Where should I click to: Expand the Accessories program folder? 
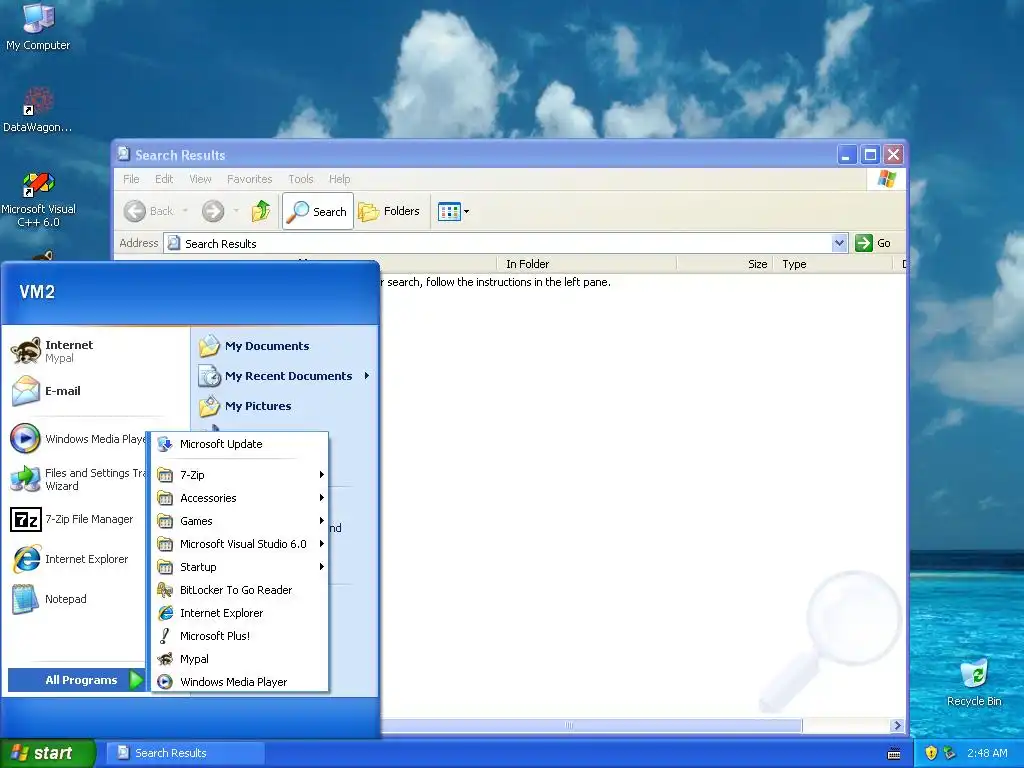tap(240, 498)
